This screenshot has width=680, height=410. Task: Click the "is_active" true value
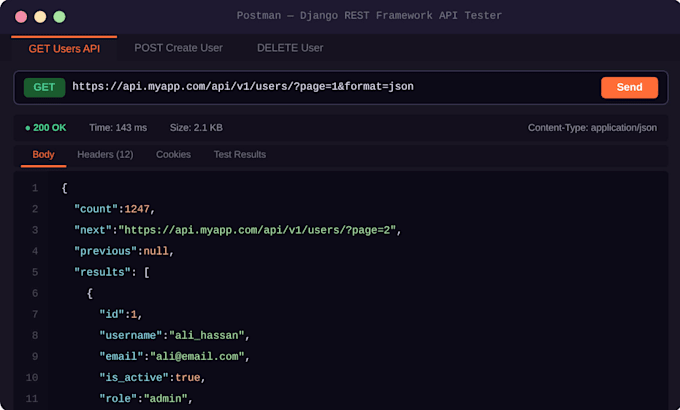[187, 377]
